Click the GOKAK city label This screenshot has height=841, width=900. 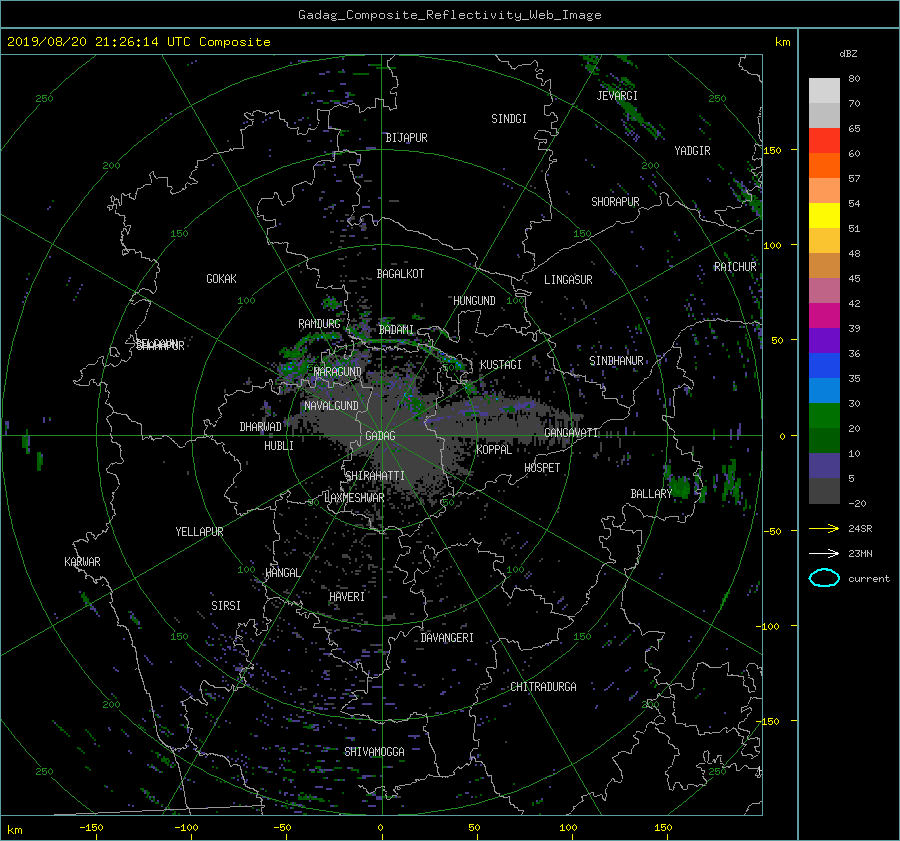click(x=222, y=279)
